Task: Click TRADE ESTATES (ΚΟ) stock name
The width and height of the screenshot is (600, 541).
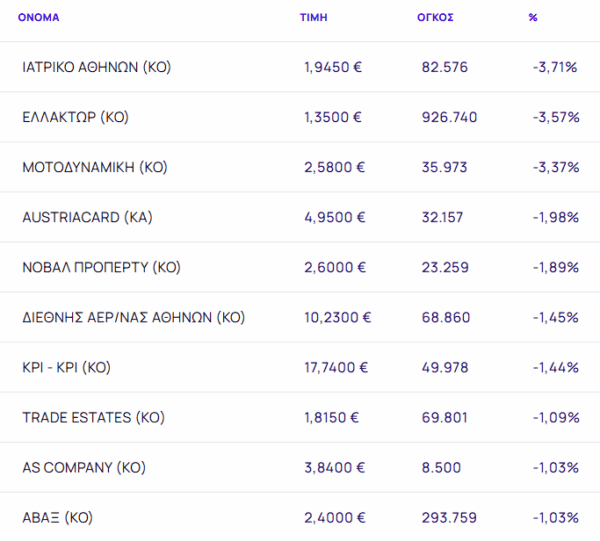Action: coord(93,417)
